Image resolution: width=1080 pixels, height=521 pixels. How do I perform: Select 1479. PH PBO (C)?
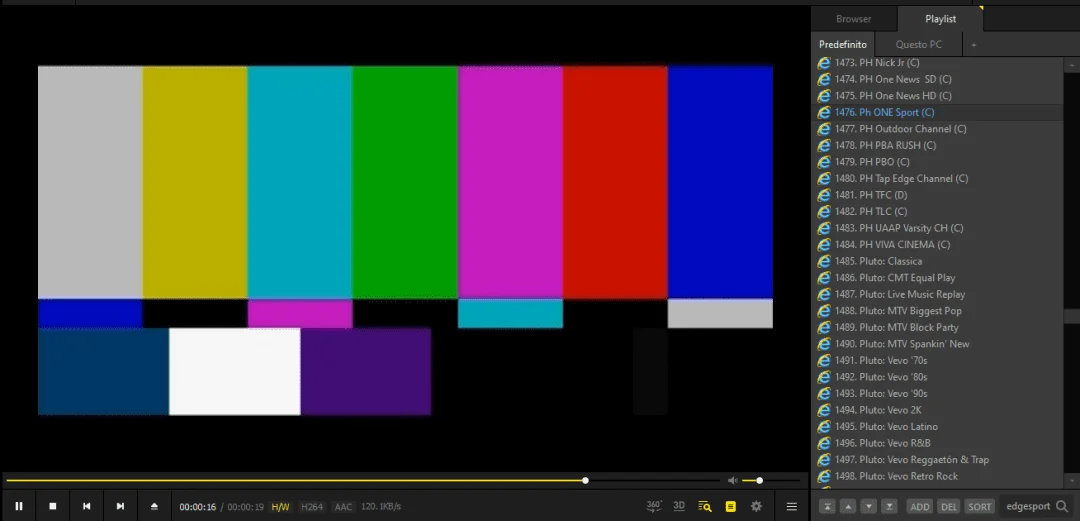937,162
